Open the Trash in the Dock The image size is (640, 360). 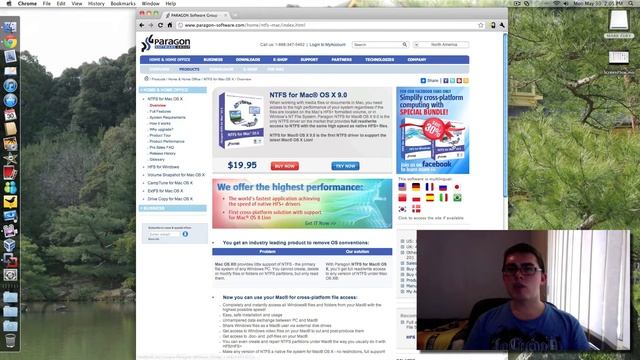coord(10,340)
